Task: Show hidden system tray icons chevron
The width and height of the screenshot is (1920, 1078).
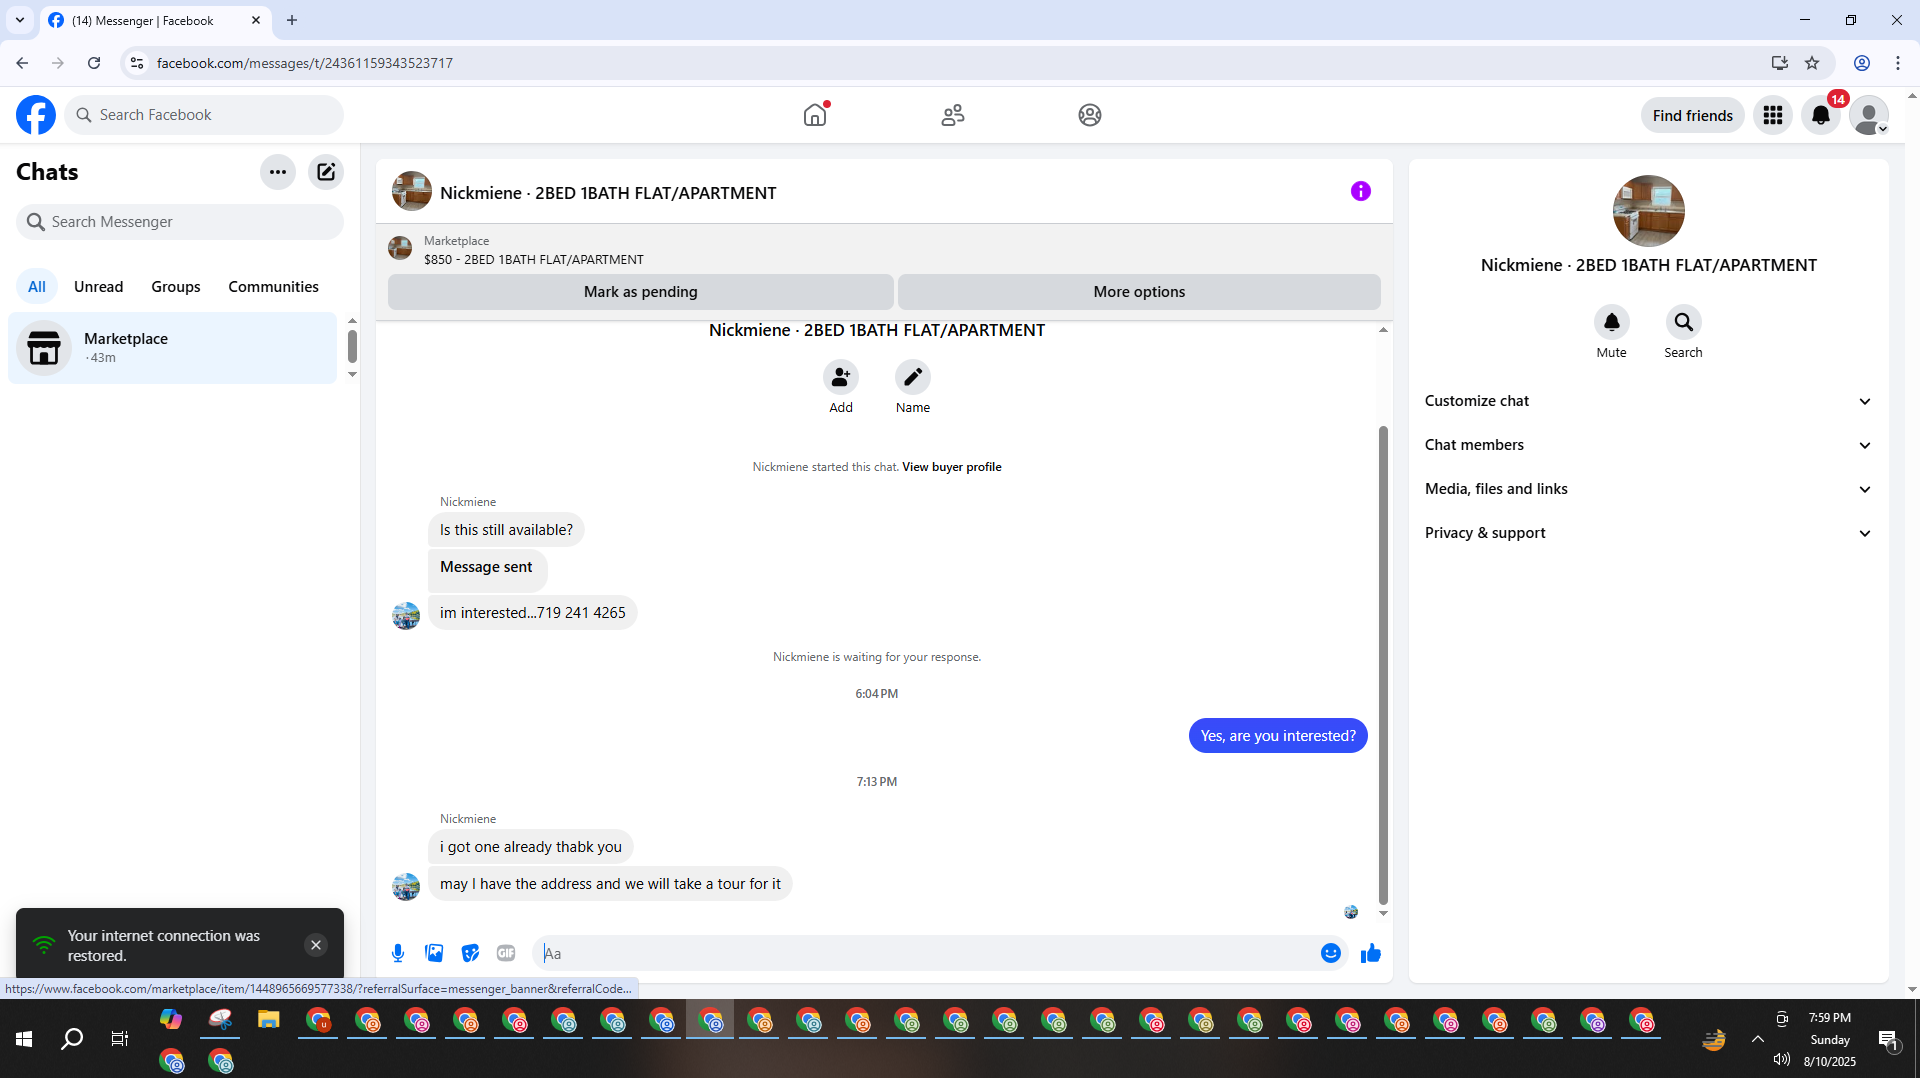Action: click(1758, 1039)
